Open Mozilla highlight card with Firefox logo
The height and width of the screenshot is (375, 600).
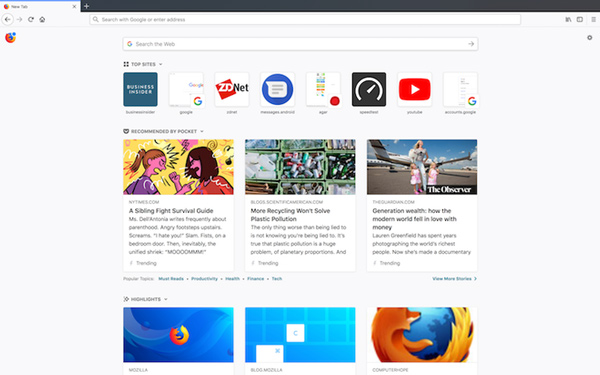[178, 335]
